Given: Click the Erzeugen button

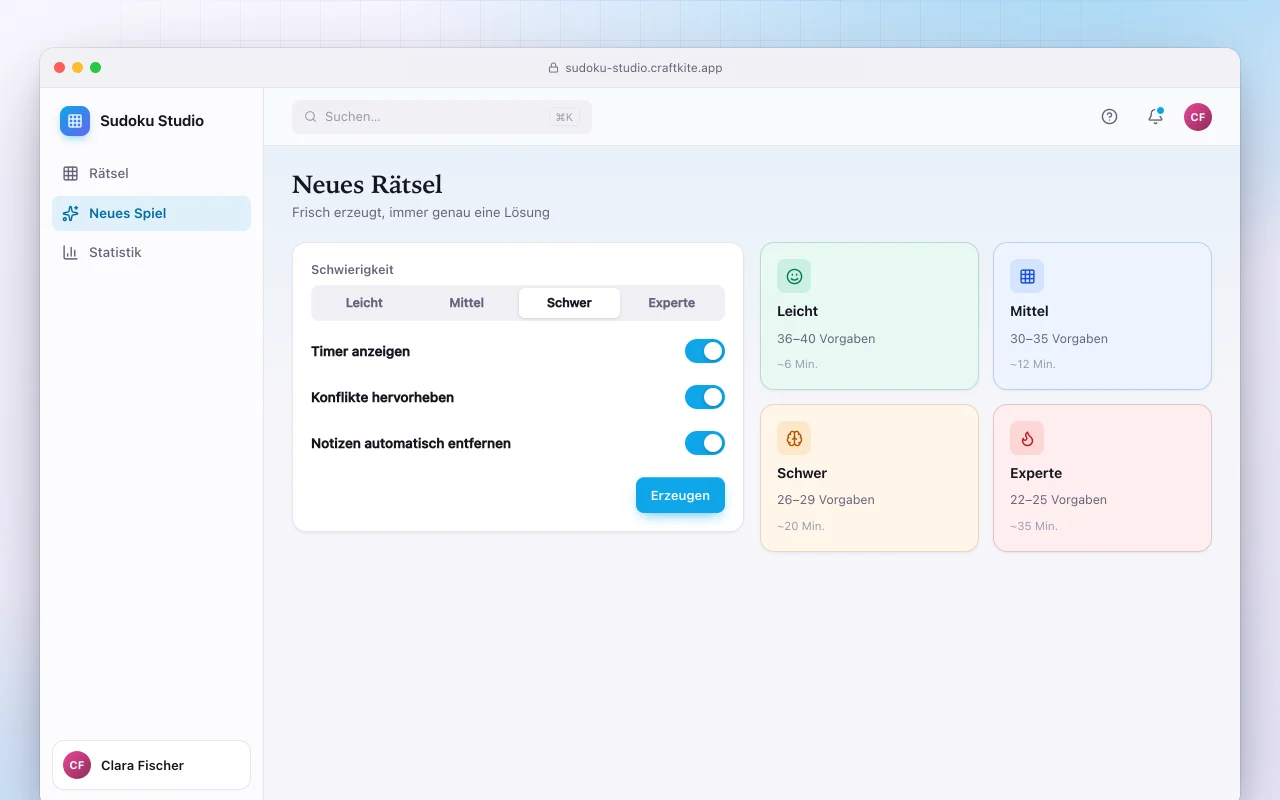Looking at the screenshot, I should (680, 495).
